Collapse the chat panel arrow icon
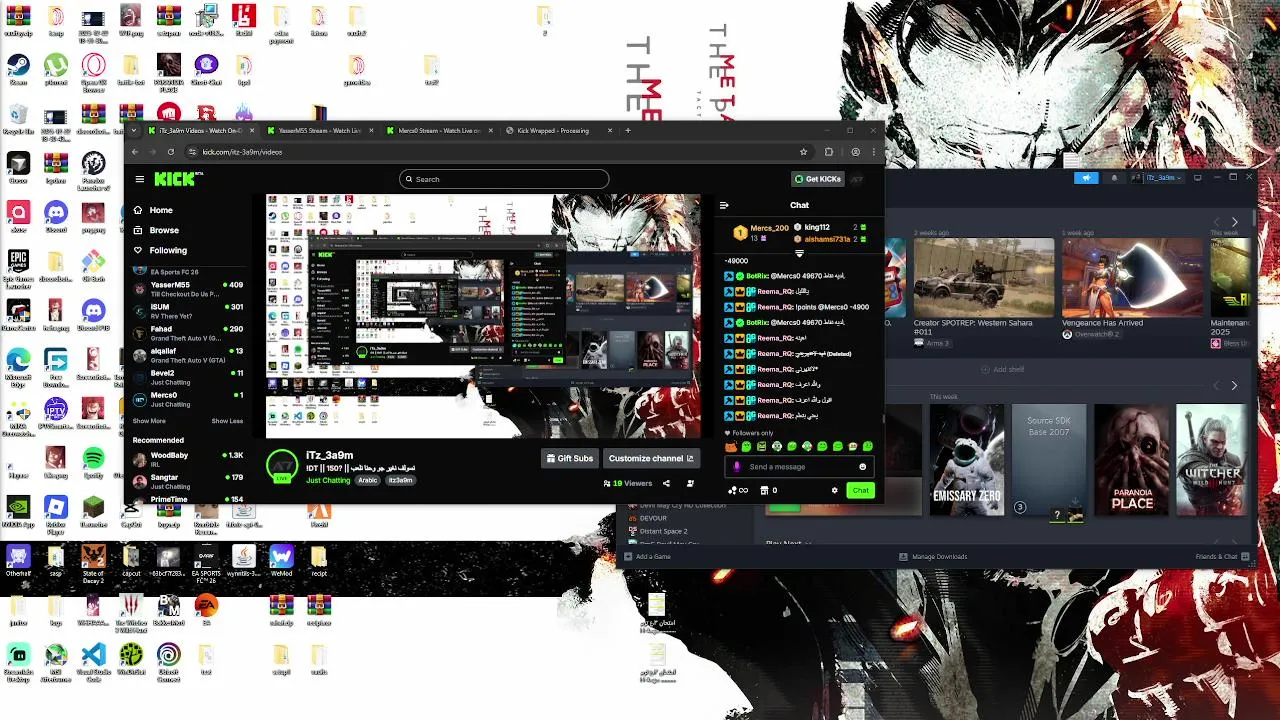1280x720 pixels. (724, 205)
